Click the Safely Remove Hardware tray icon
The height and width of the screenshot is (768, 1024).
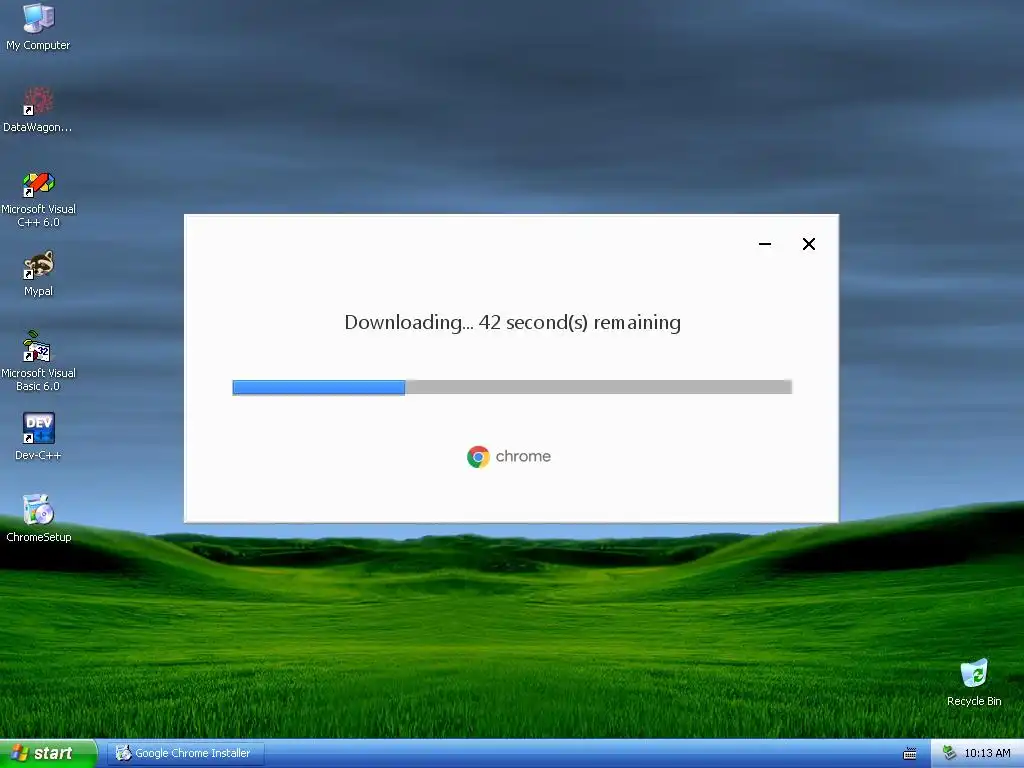pyautogui.click(x=949, y=753)
